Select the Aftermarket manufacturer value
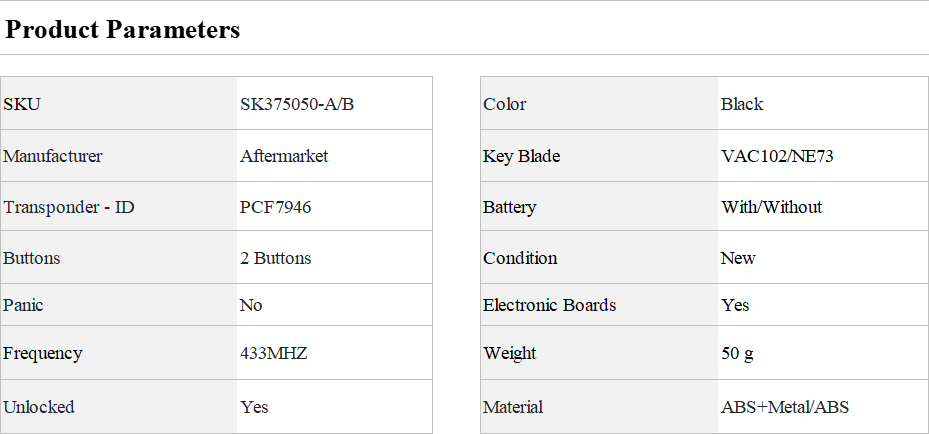This screenshot has height=434, width=929. tap(284, 156)
